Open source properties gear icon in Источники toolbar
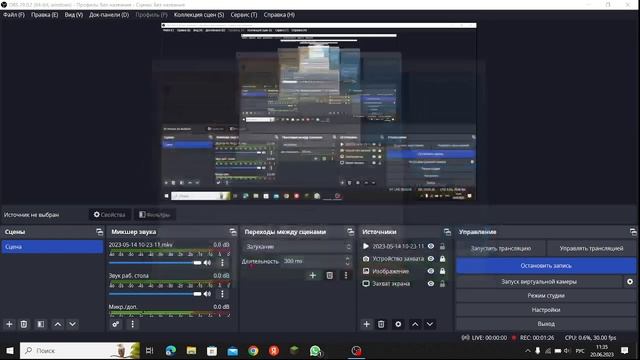The width and height of the screenshot is (640, 360). click(398, 324)
